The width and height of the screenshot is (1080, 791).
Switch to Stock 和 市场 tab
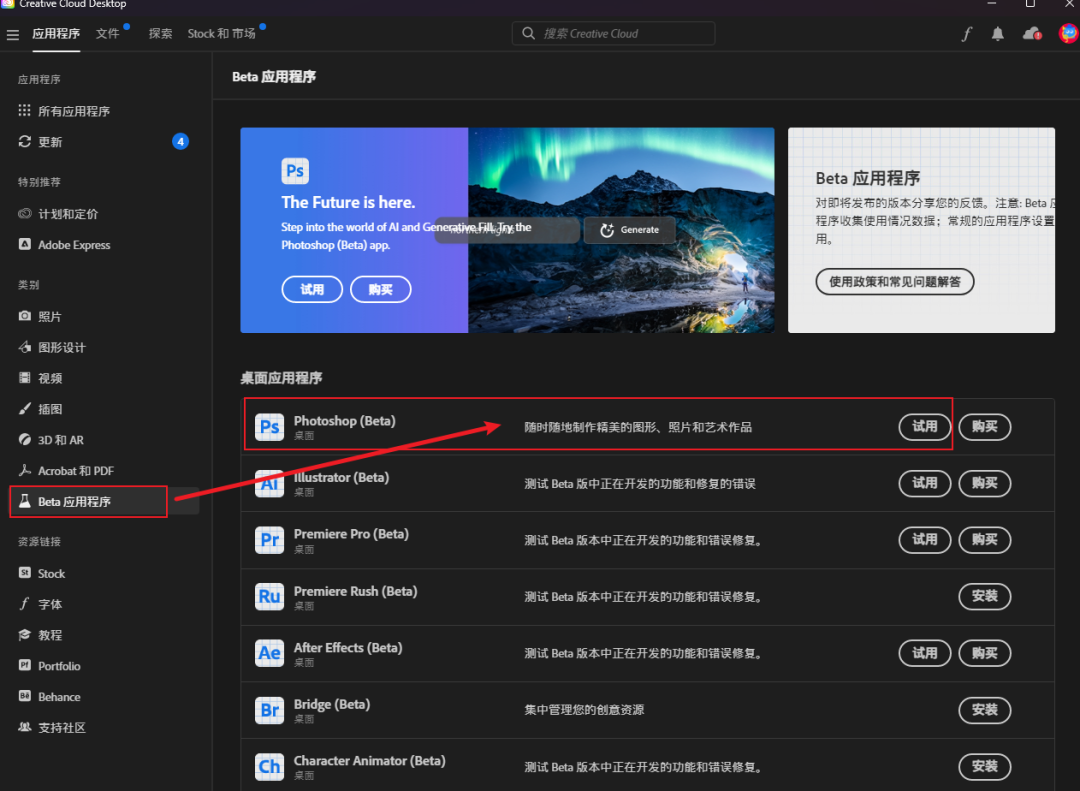(x=221, y=34)
